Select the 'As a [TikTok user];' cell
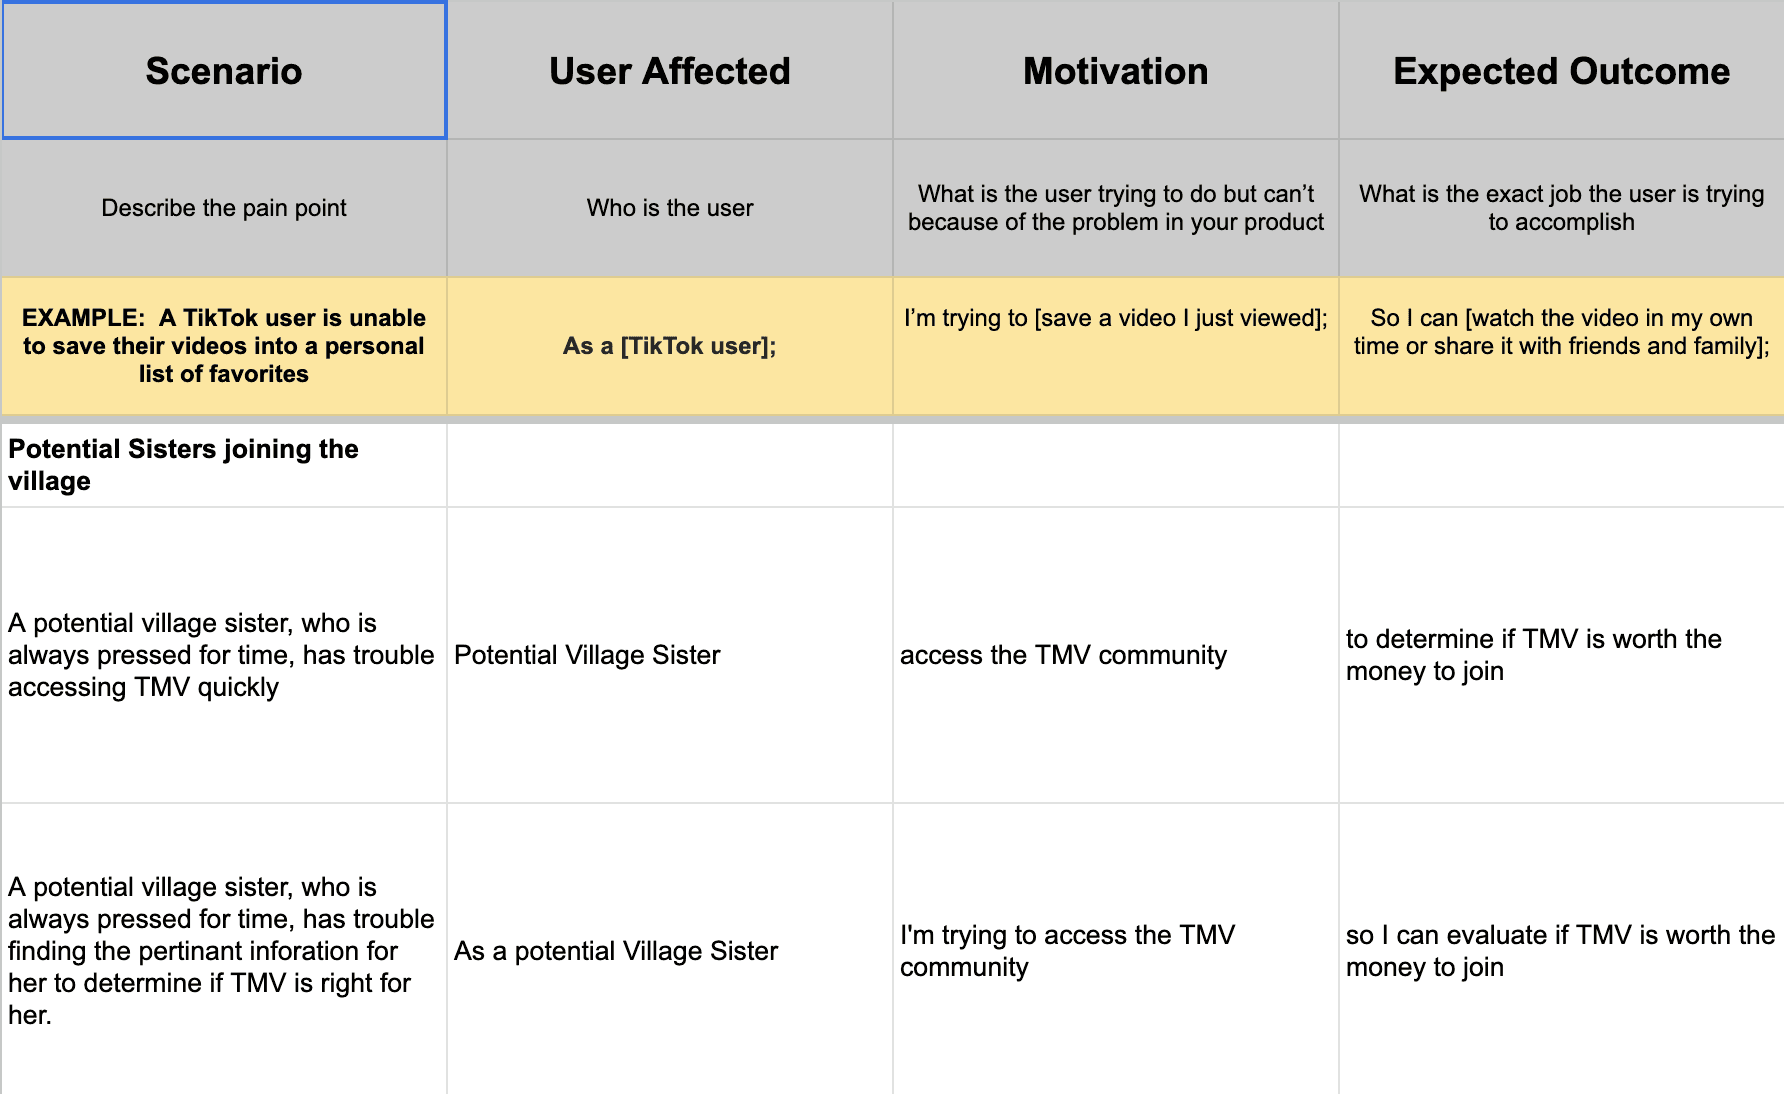 (670, 346)
